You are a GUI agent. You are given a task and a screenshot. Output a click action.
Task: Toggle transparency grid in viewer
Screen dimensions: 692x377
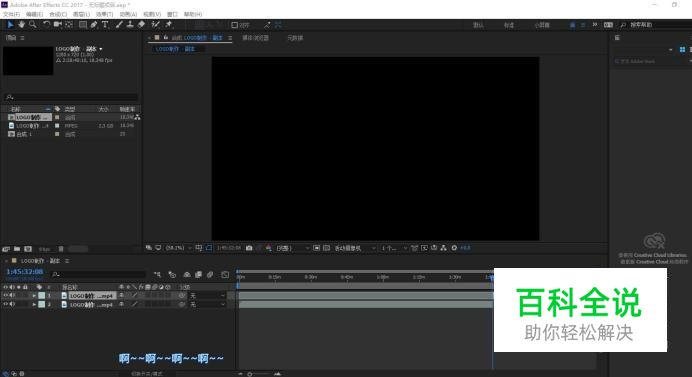(x=326, y=248)
